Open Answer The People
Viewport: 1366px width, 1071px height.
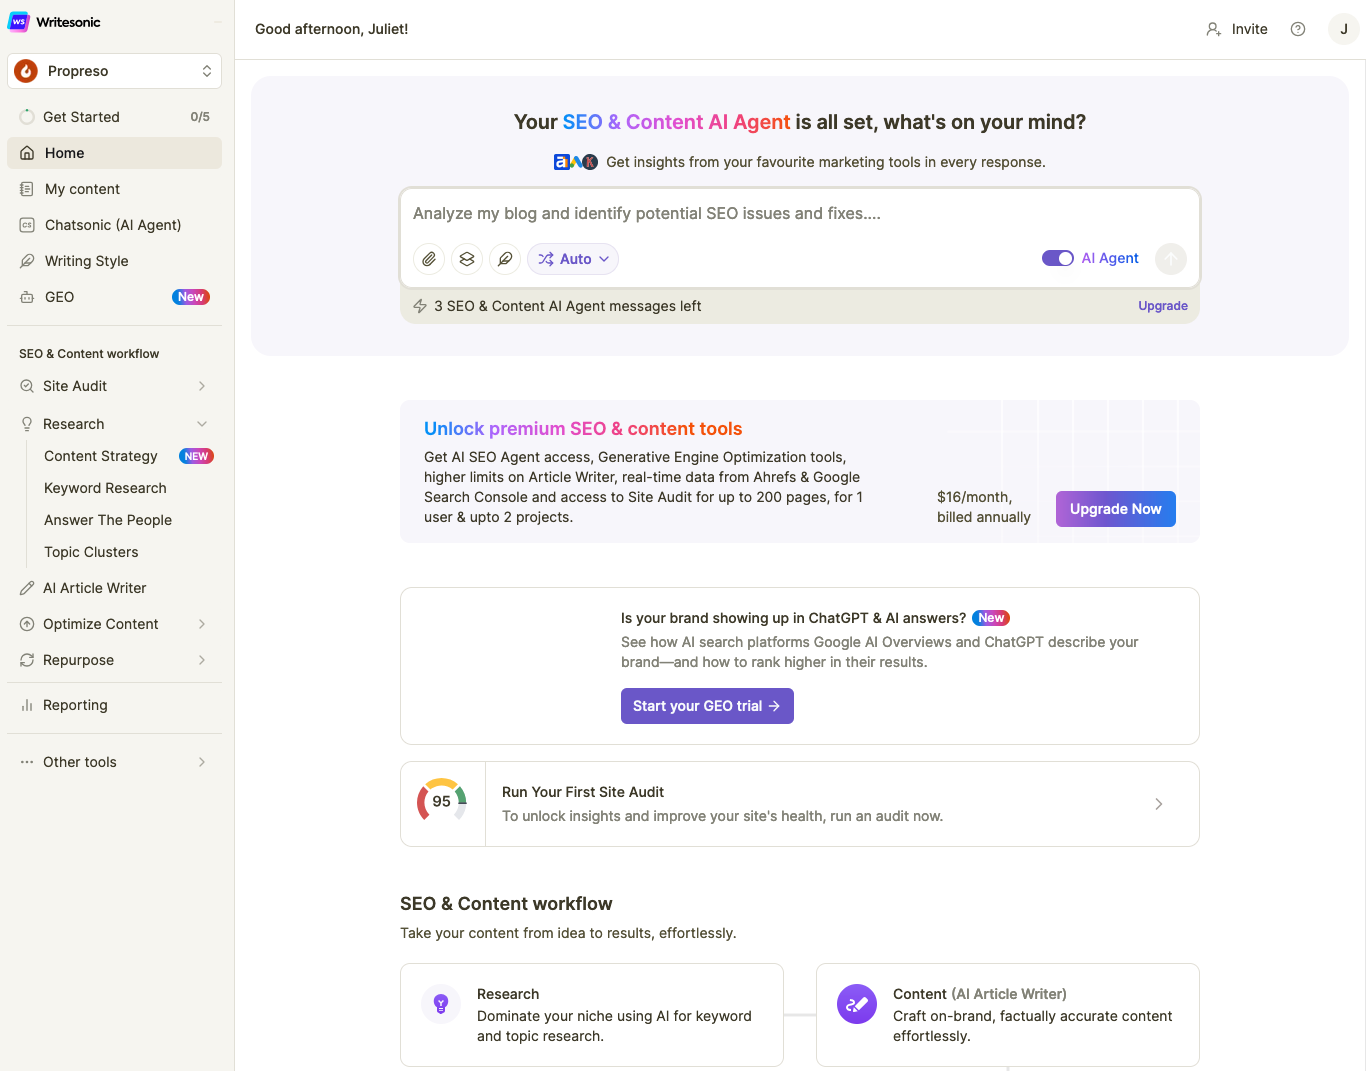click(108, 520)
